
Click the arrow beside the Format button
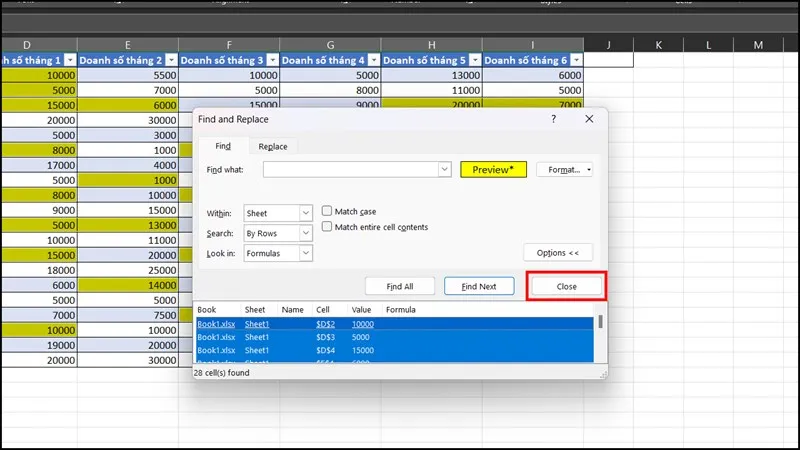click(x=589, y=170)
